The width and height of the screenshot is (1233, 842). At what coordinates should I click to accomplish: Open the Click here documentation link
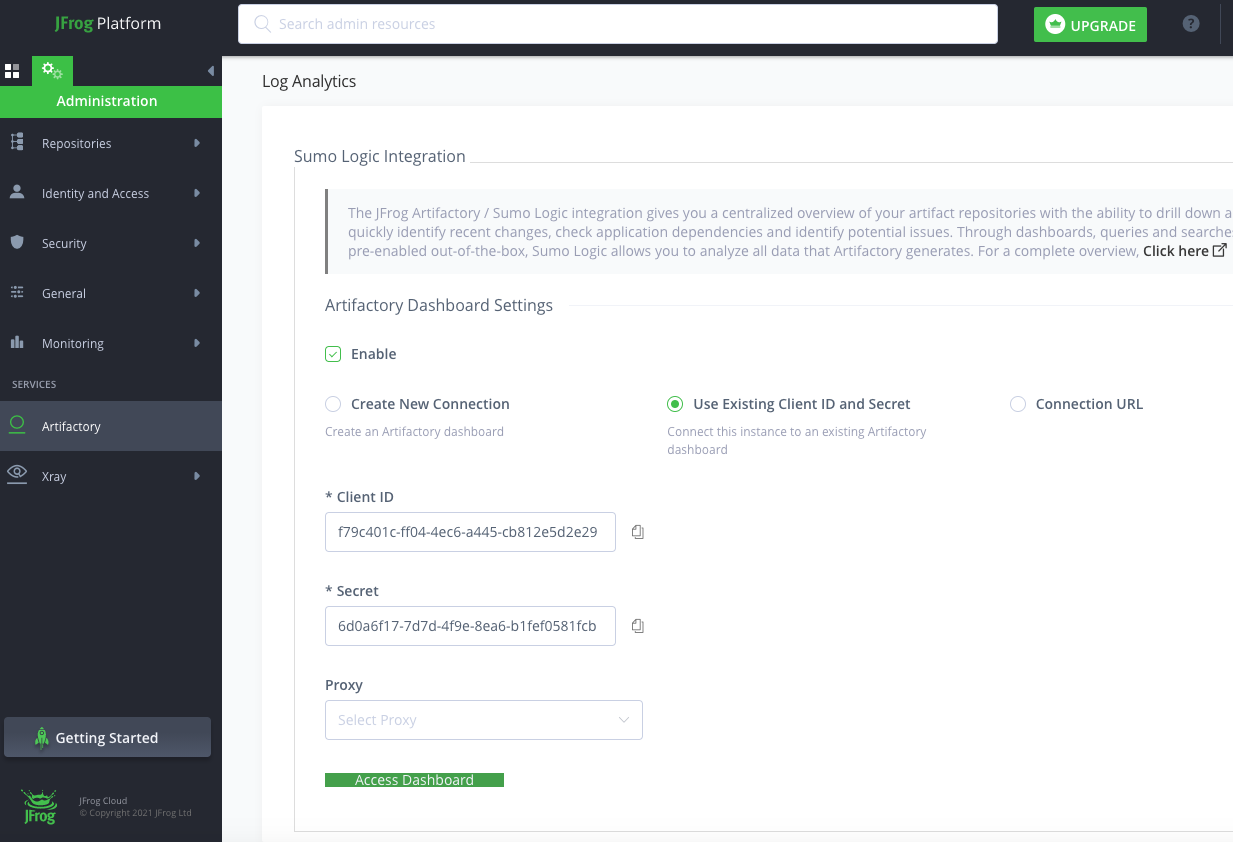coord(1177,250)
